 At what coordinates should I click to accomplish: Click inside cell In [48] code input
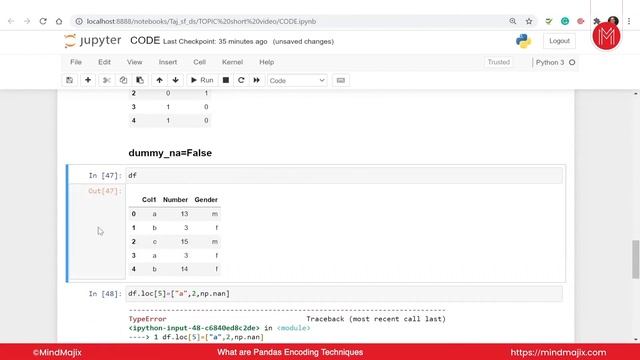point(344,294)
